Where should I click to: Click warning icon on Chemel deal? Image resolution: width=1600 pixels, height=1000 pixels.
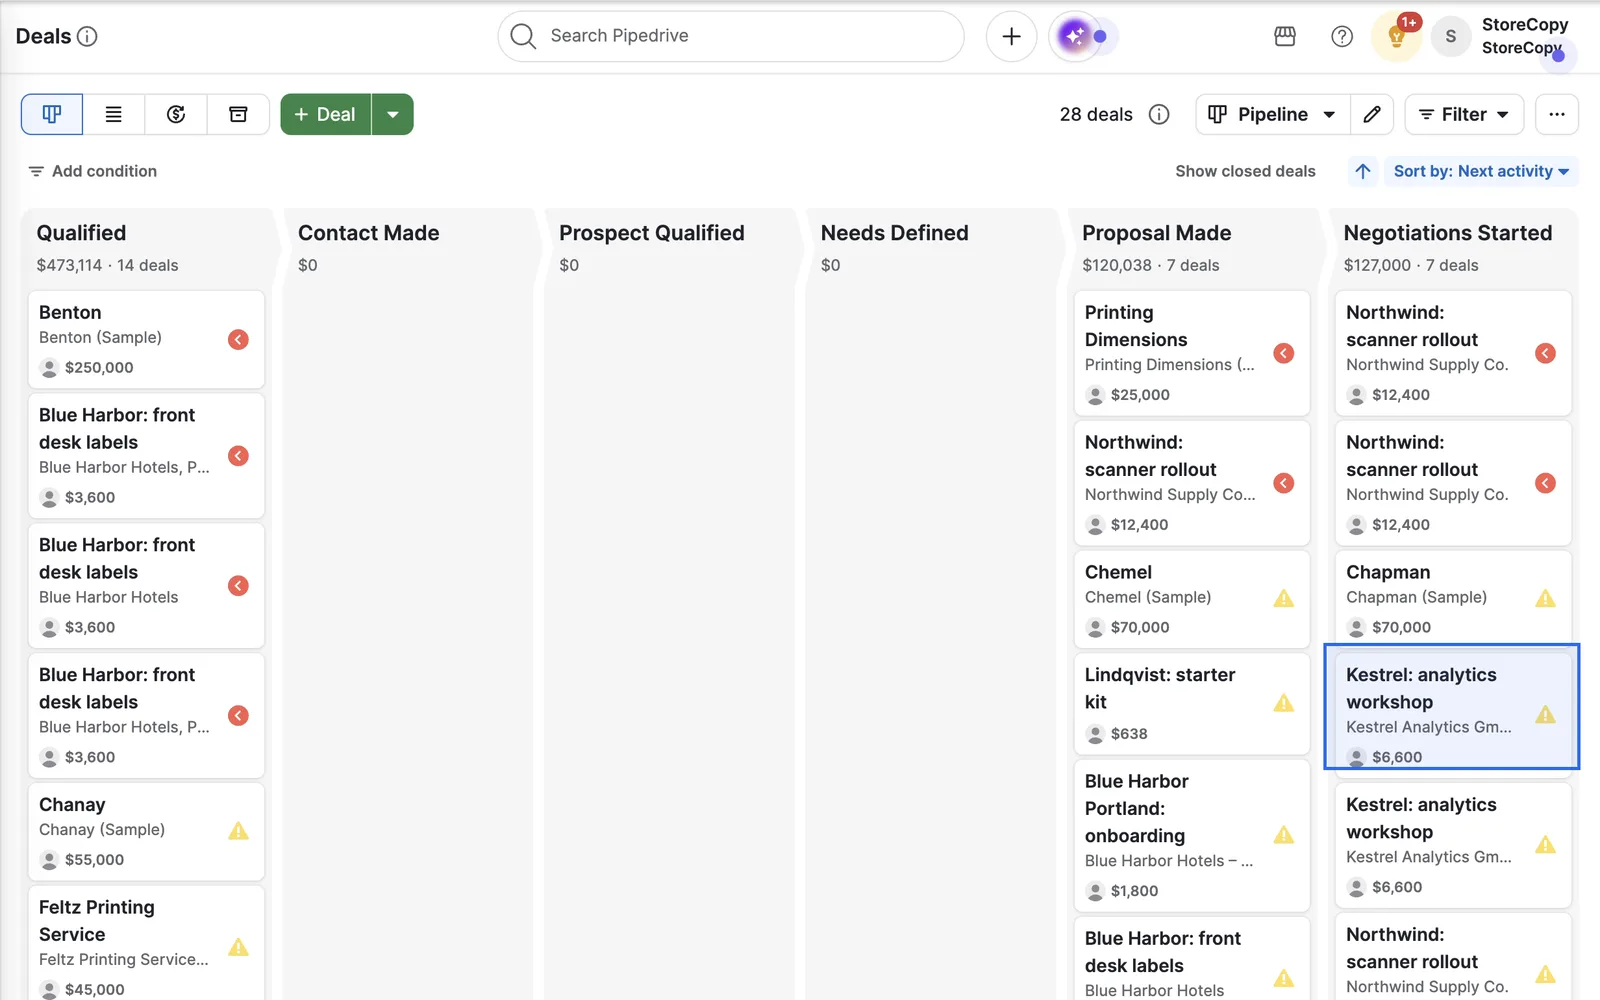[x=1284, y=599]
